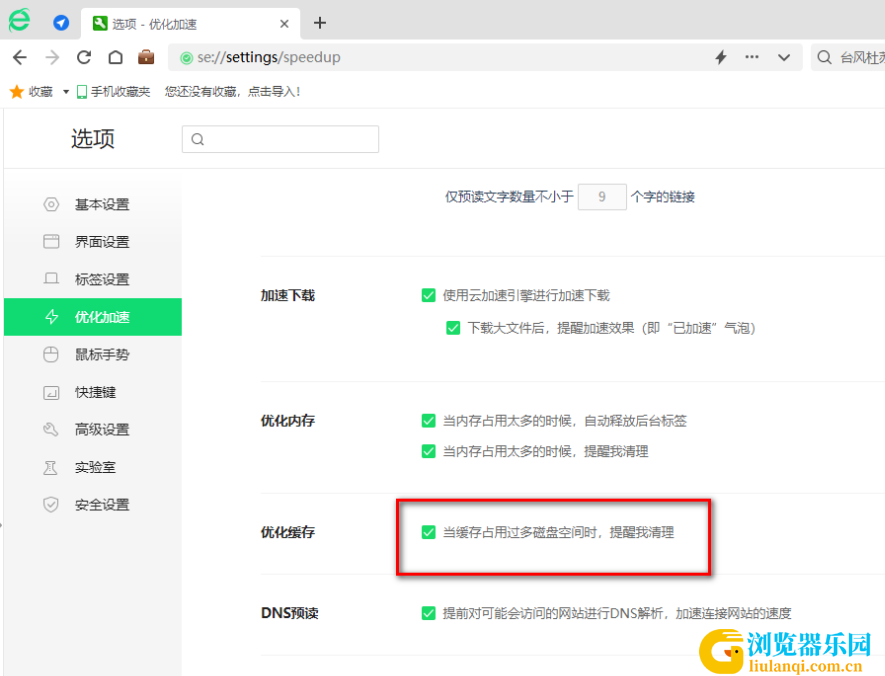Toggle 当缓存占用过多磁盘空间时 checkbox
This screenshot has width=885, height=676.
[428, 532]
